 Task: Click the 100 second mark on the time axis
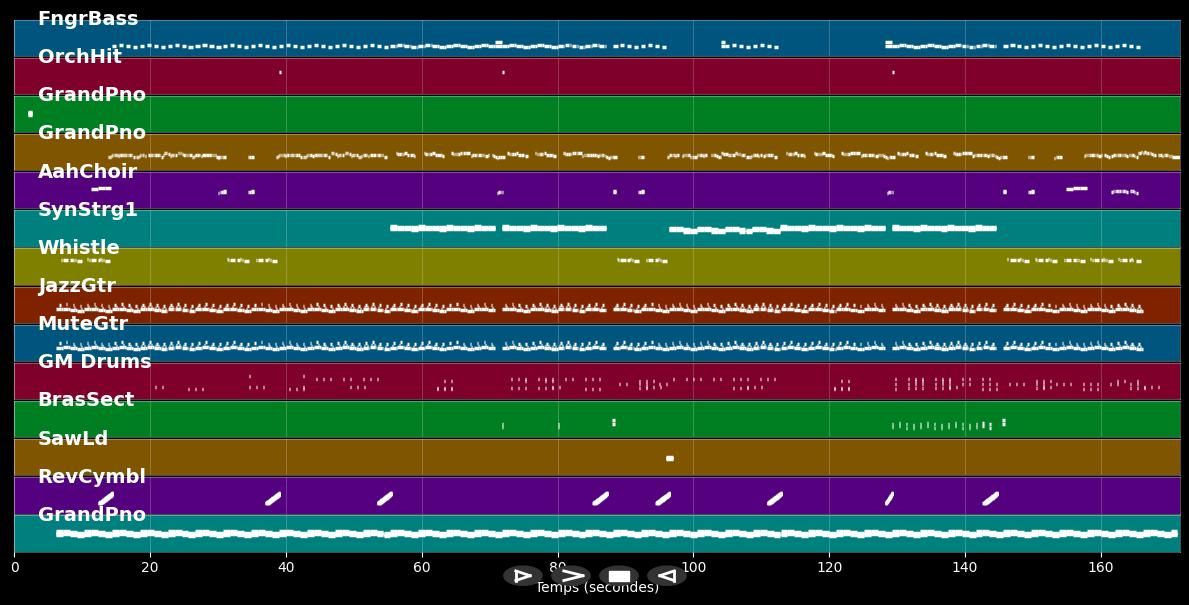click(693, 568)
